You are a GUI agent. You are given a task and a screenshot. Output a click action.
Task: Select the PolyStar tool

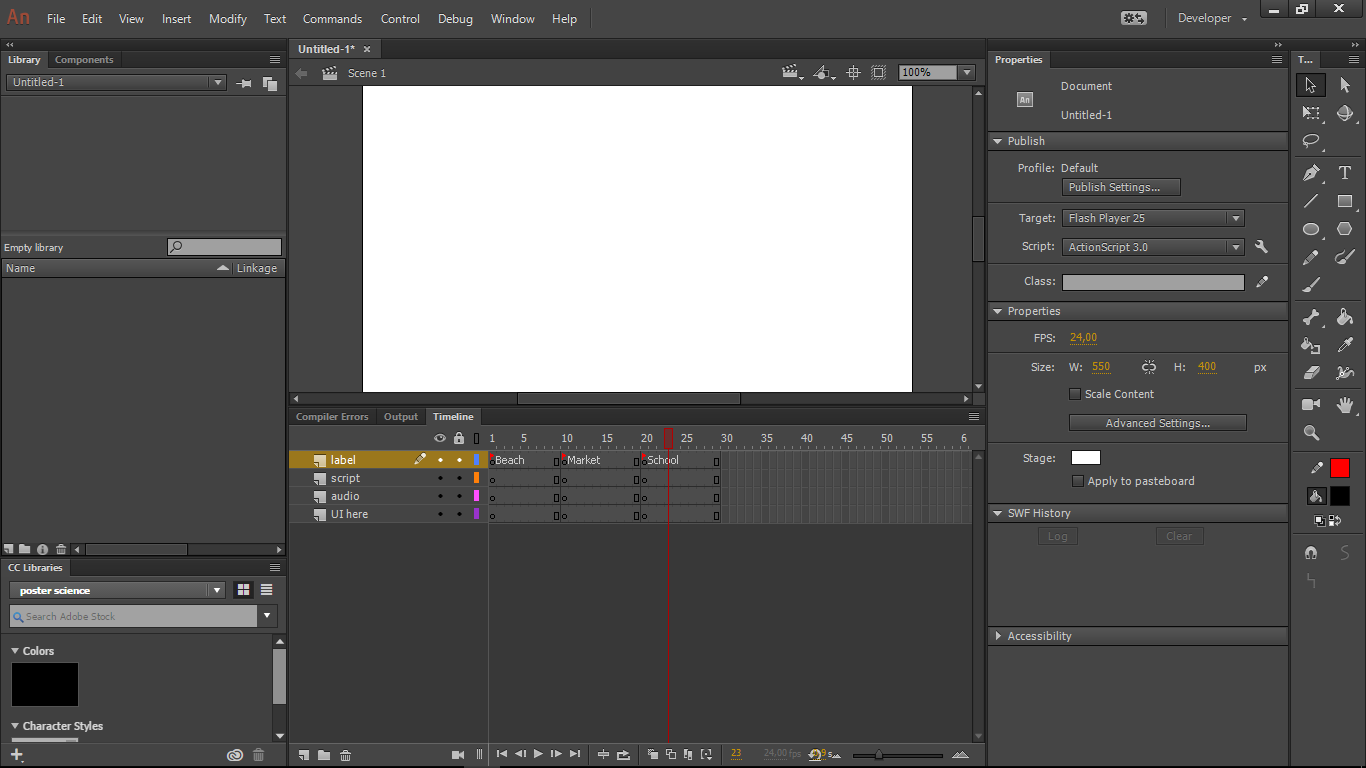(x=1345, y=229)
